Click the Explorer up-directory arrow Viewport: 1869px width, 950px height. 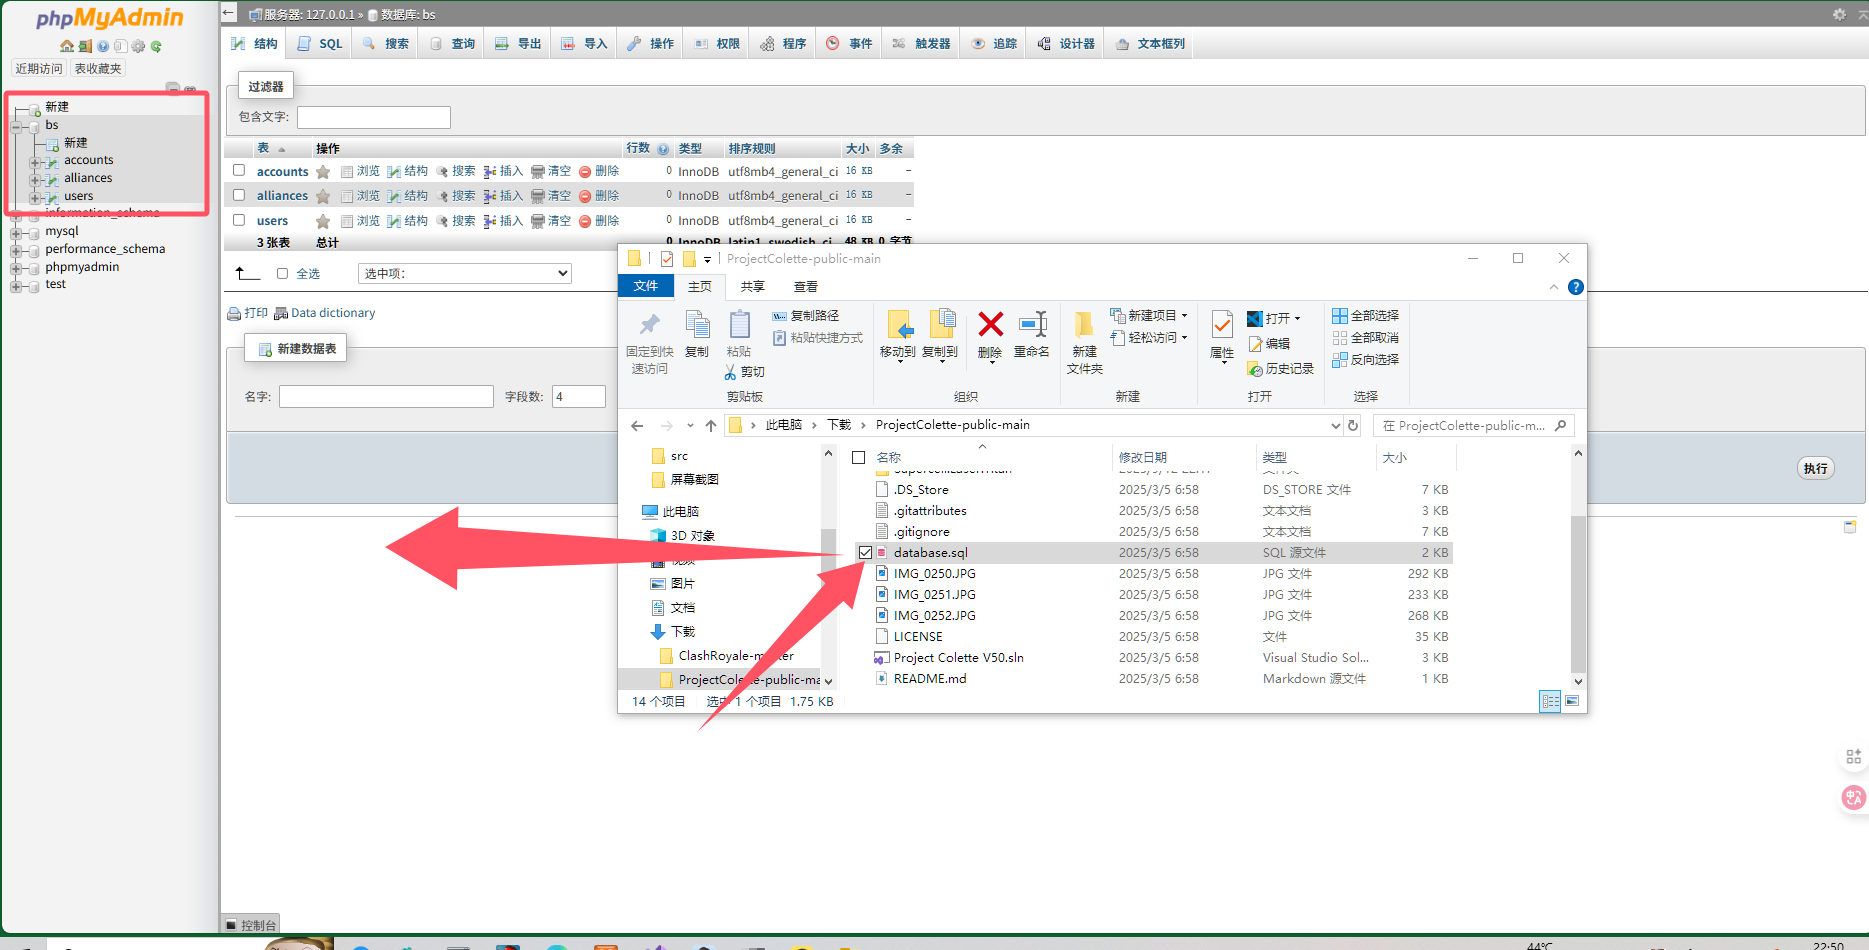(711, 425)
